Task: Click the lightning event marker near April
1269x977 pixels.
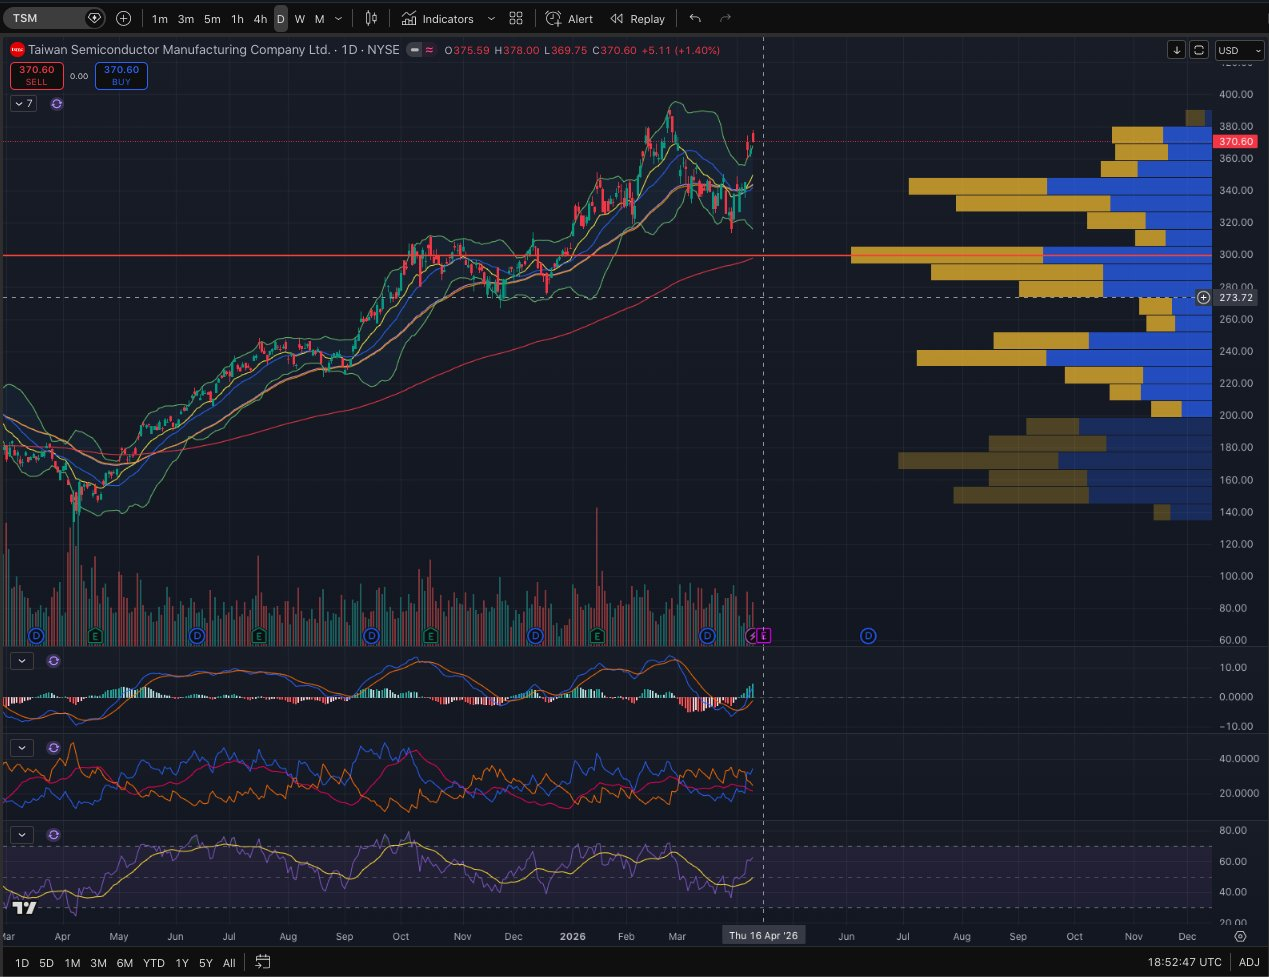Action: click(753, 636)
